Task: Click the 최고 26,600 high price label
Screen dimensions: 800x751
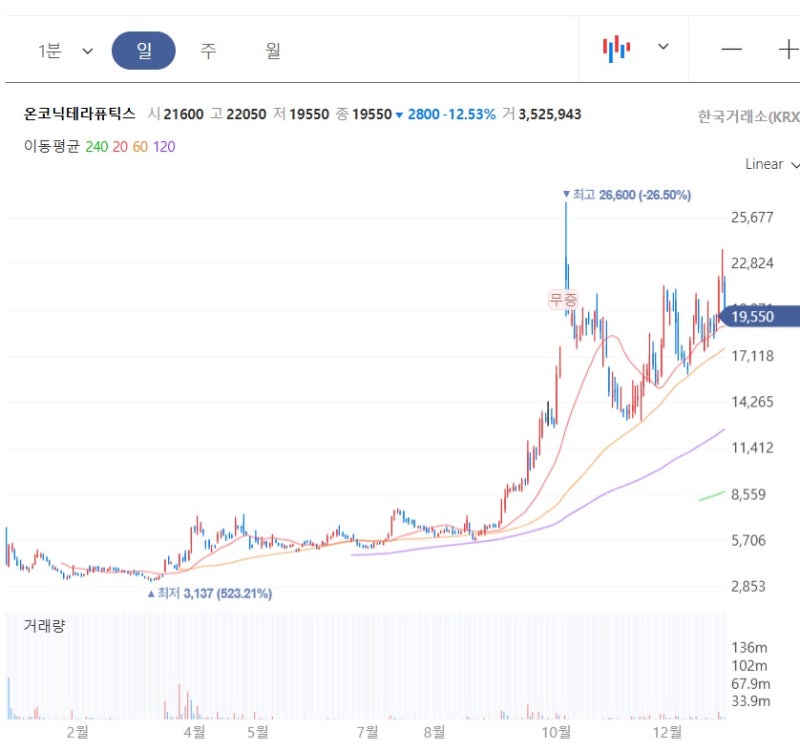Action: click(x=627, y=195)
